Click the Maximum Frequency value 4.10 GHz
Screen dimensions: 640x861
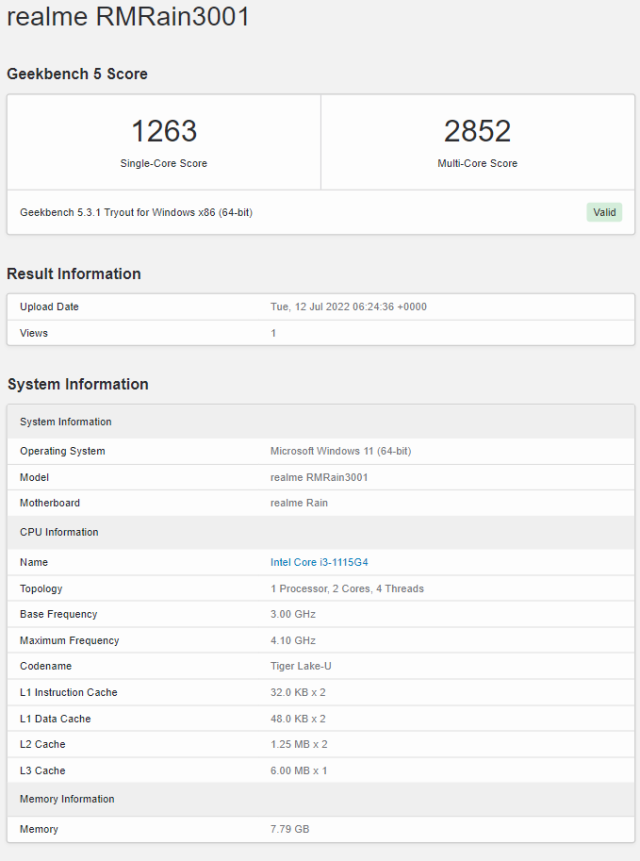(x=294, y=641)
